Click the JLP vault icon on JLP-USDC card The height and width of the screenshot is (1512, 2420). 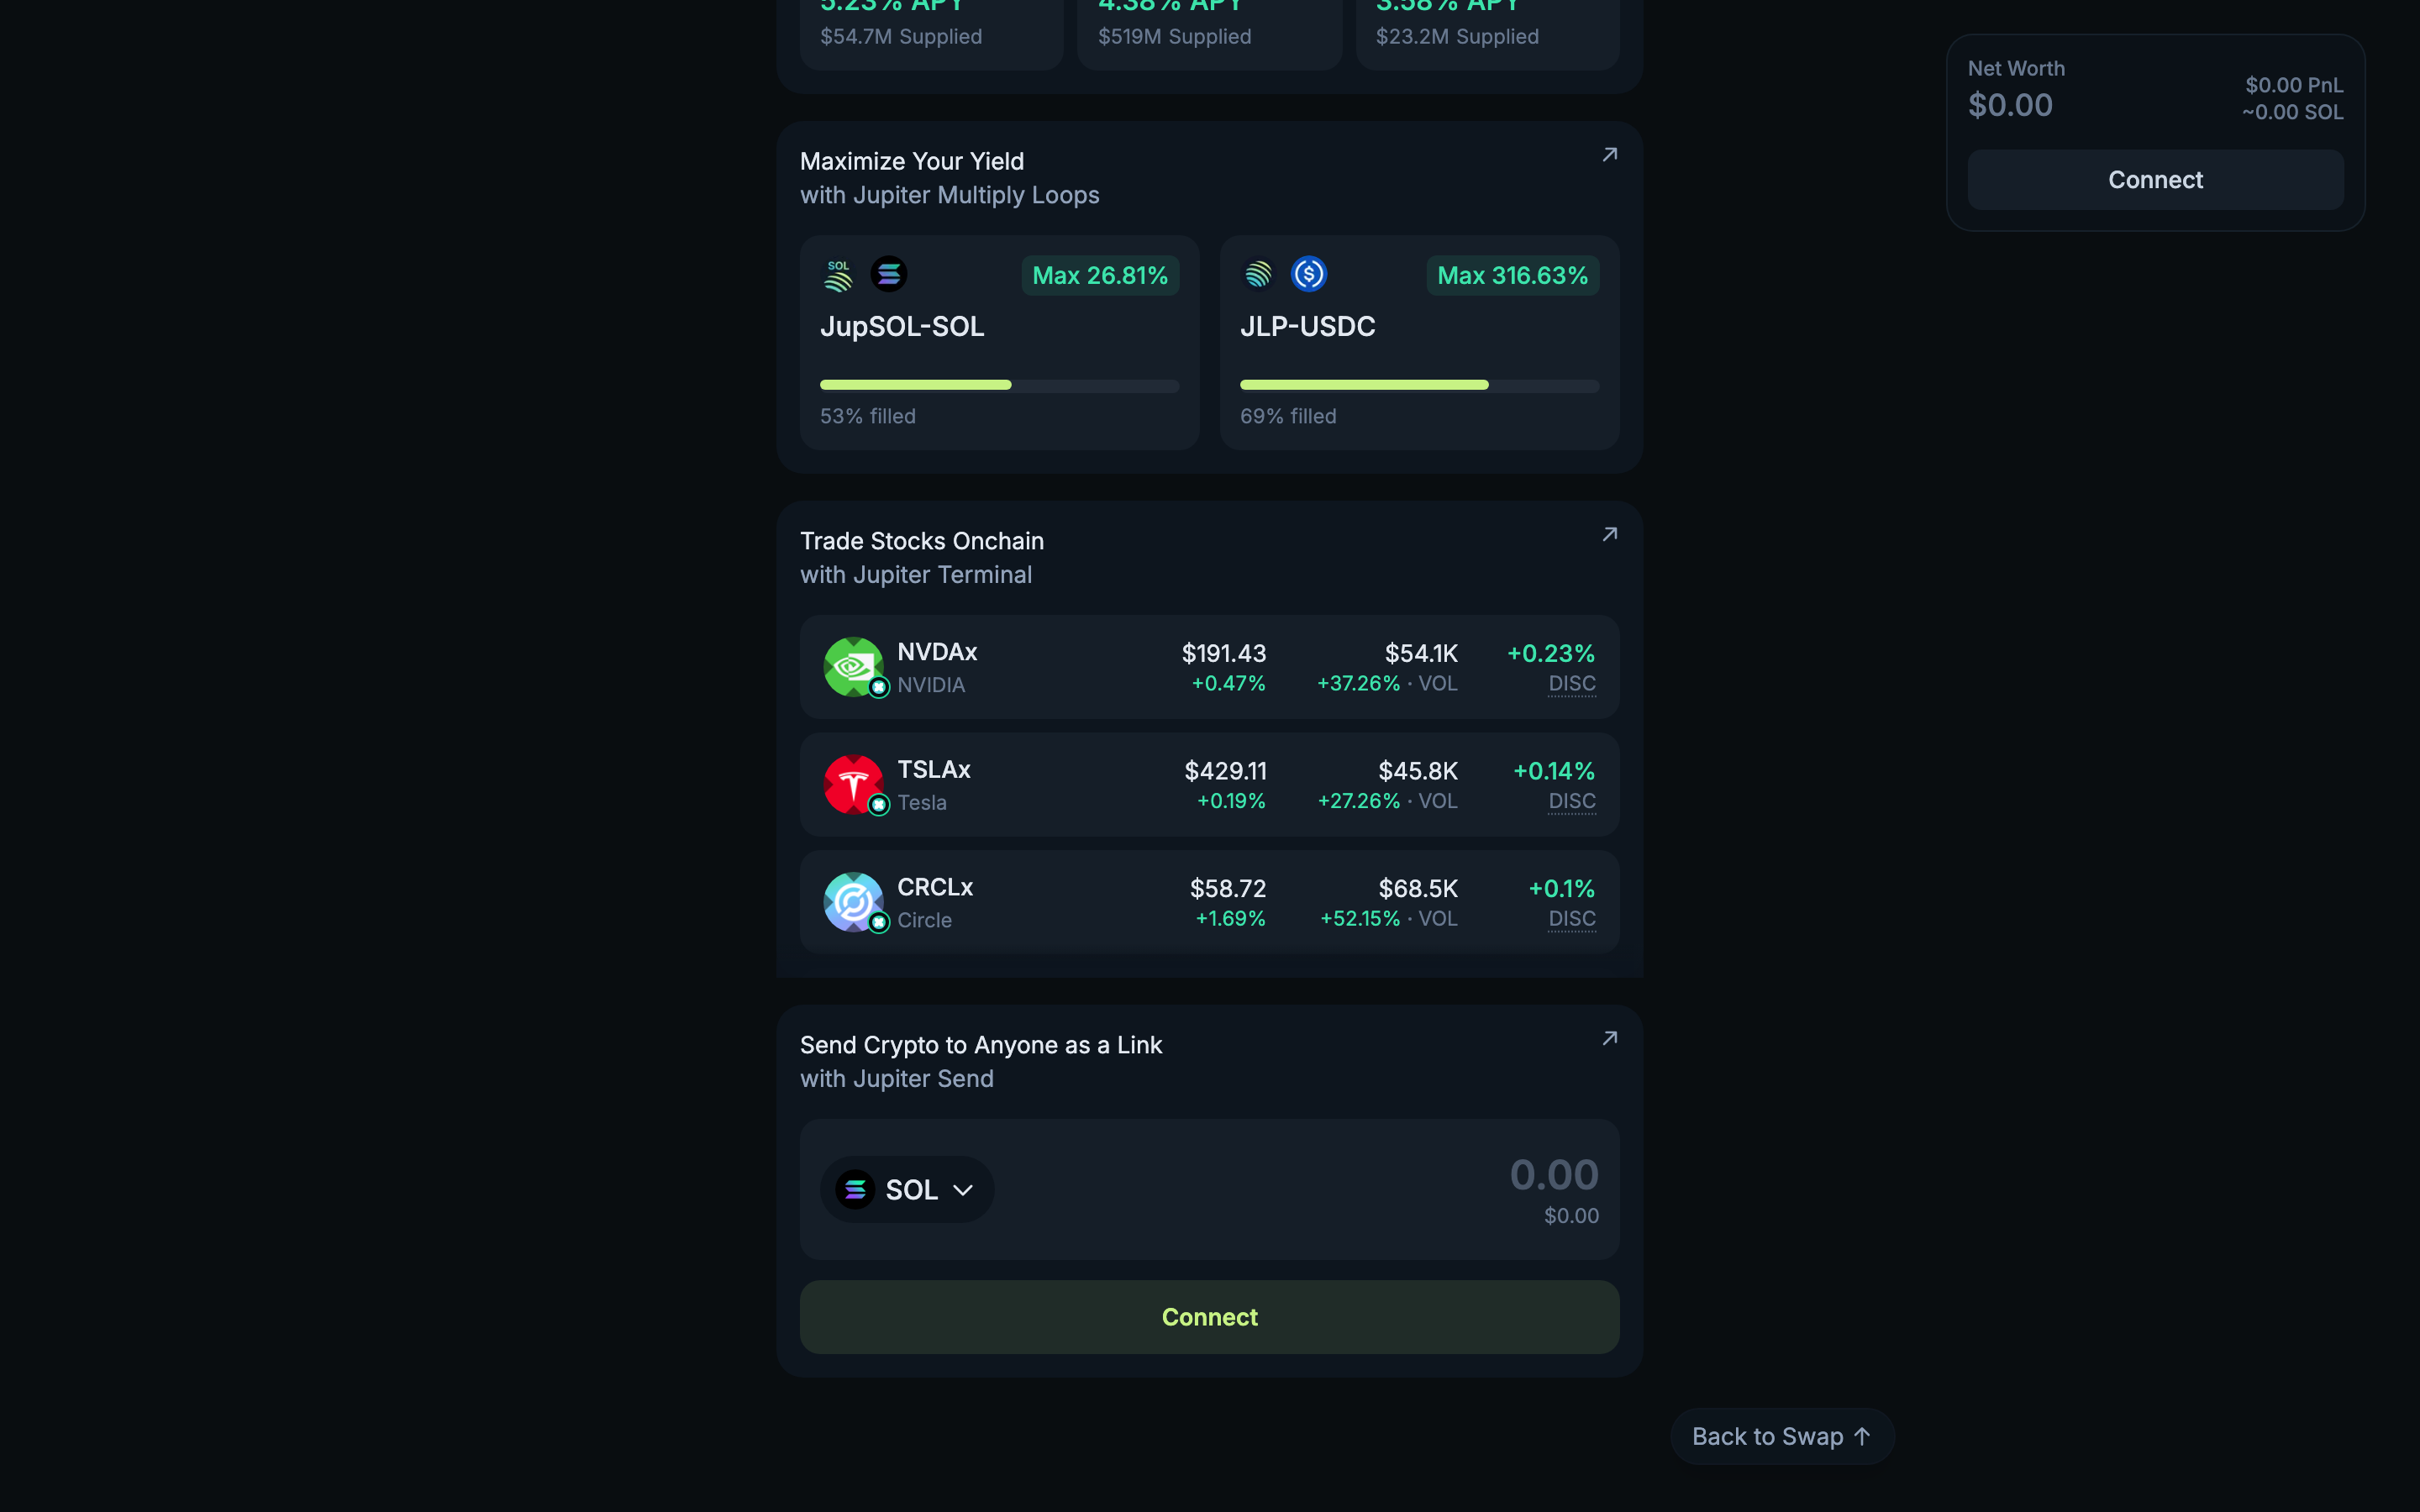coord(1259,273)
